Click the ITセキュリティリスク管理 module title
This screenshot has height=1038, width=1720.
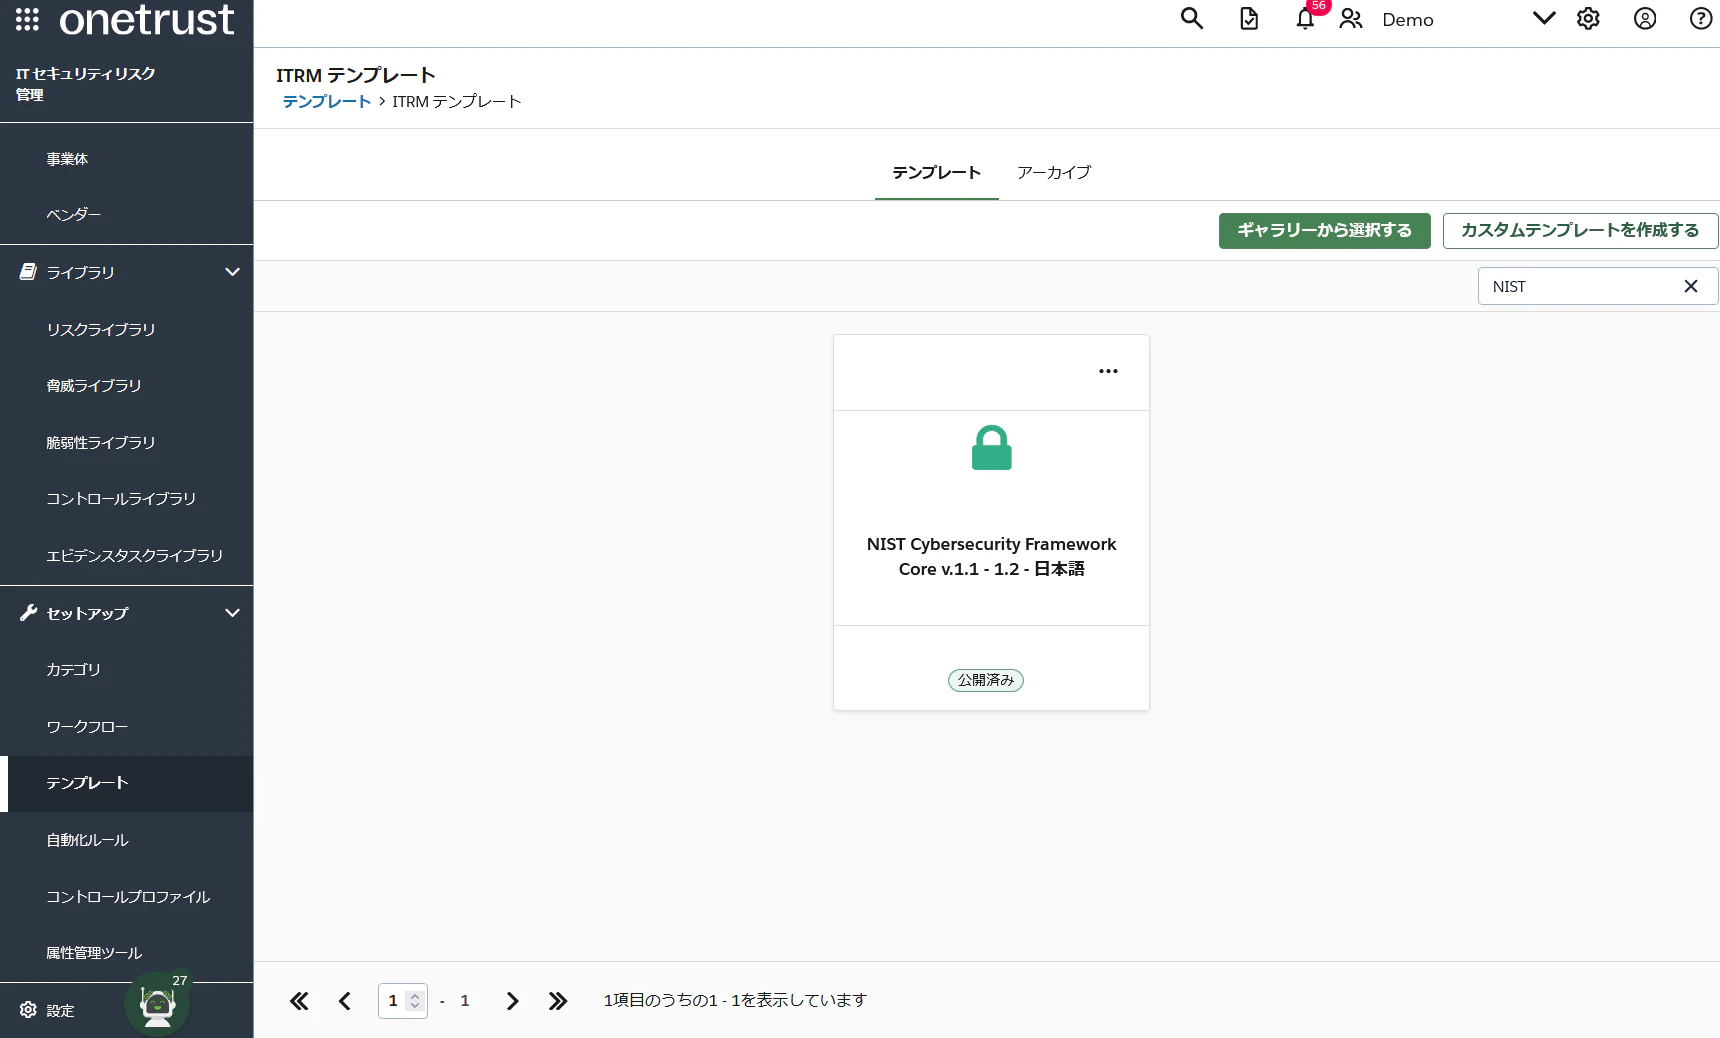click(x=86, y=84)
